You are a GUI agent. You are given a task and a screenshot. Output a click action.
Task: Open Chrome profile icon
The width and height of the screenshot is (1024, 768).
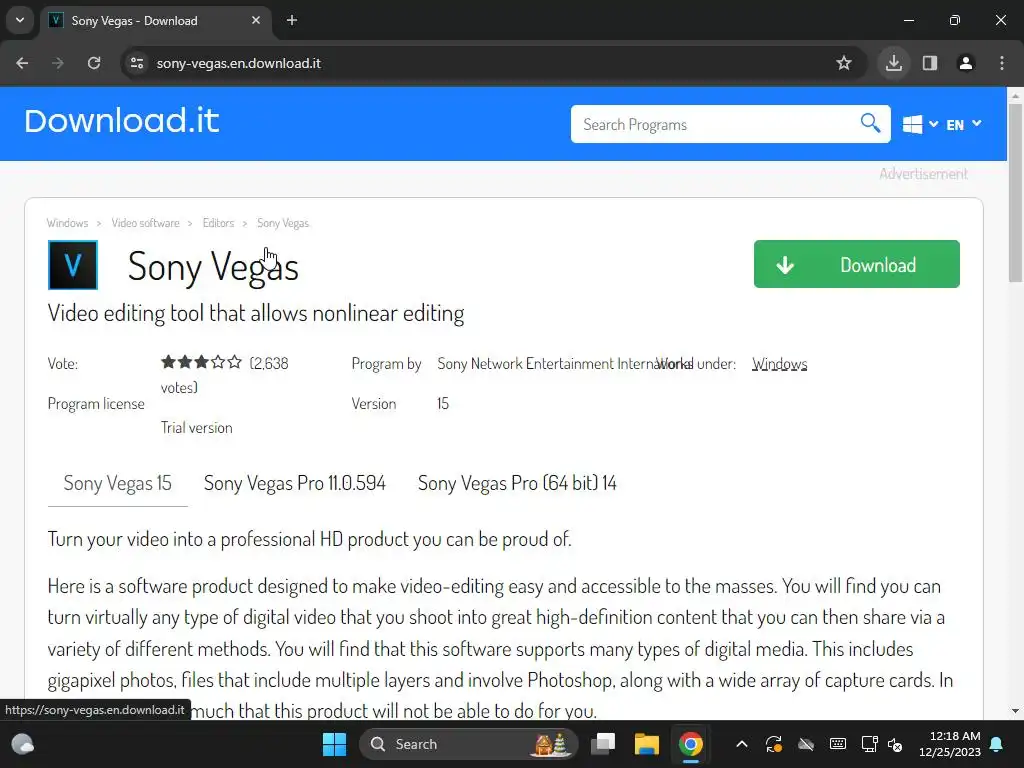tap(966, 63)
